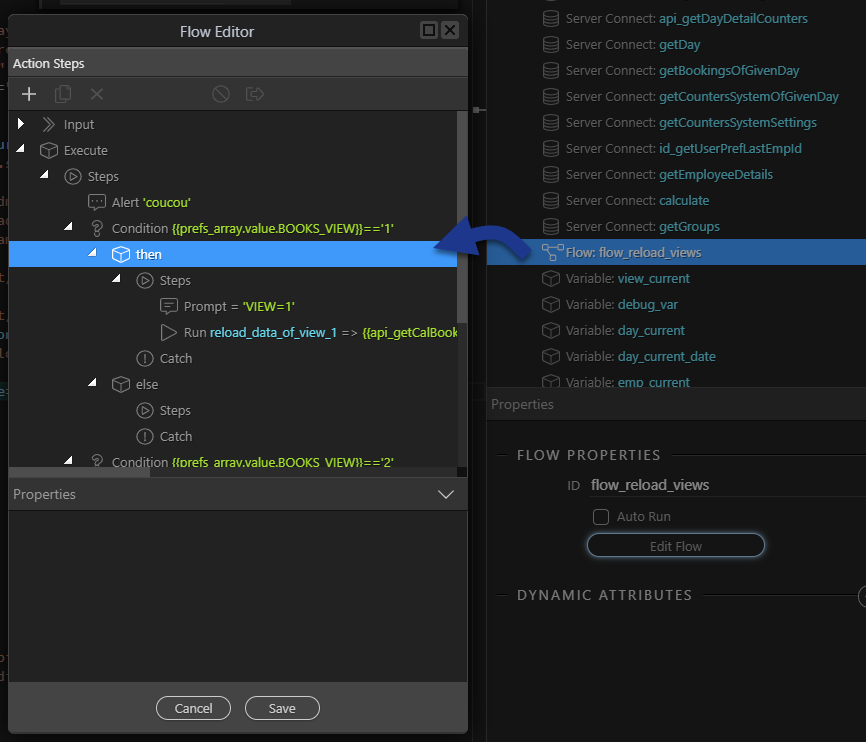
Task: Select Server Connect: getEmployeeDetails item
Action: (x=715, y=174)
